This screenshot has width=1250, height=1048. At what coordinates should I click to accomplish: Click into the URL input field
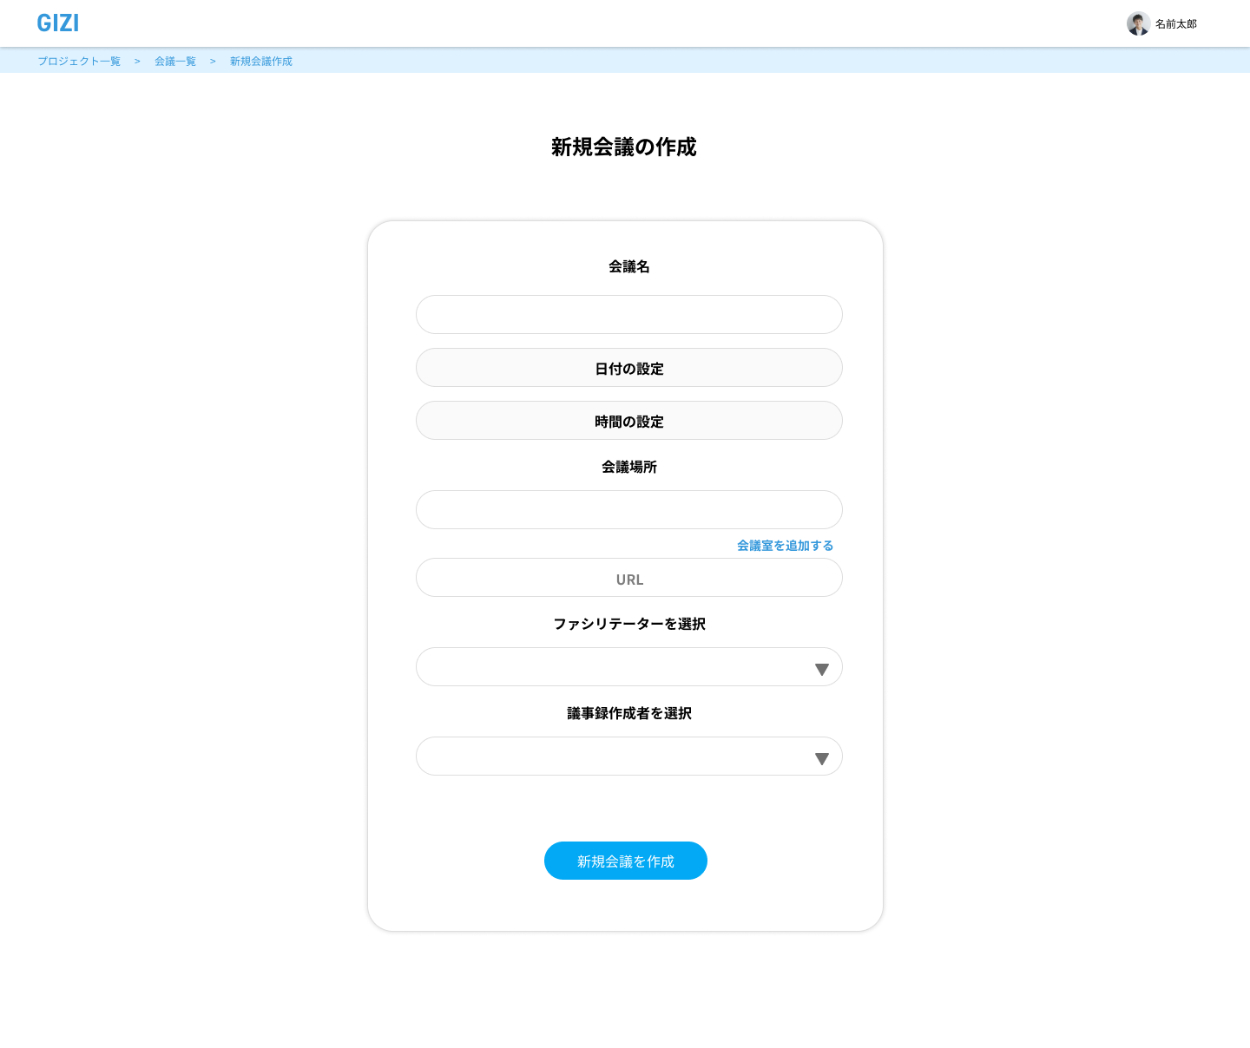coord(629,578)
